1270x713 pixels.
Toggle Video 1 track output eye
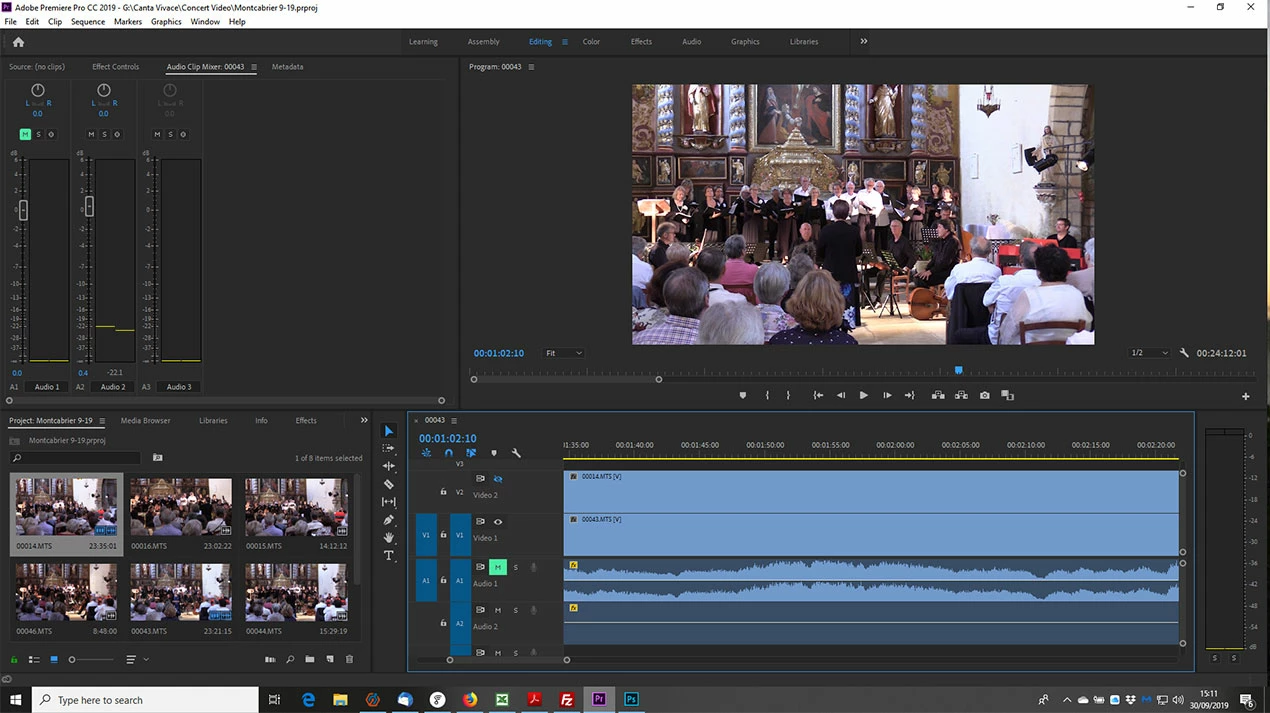tap(498, 521)
